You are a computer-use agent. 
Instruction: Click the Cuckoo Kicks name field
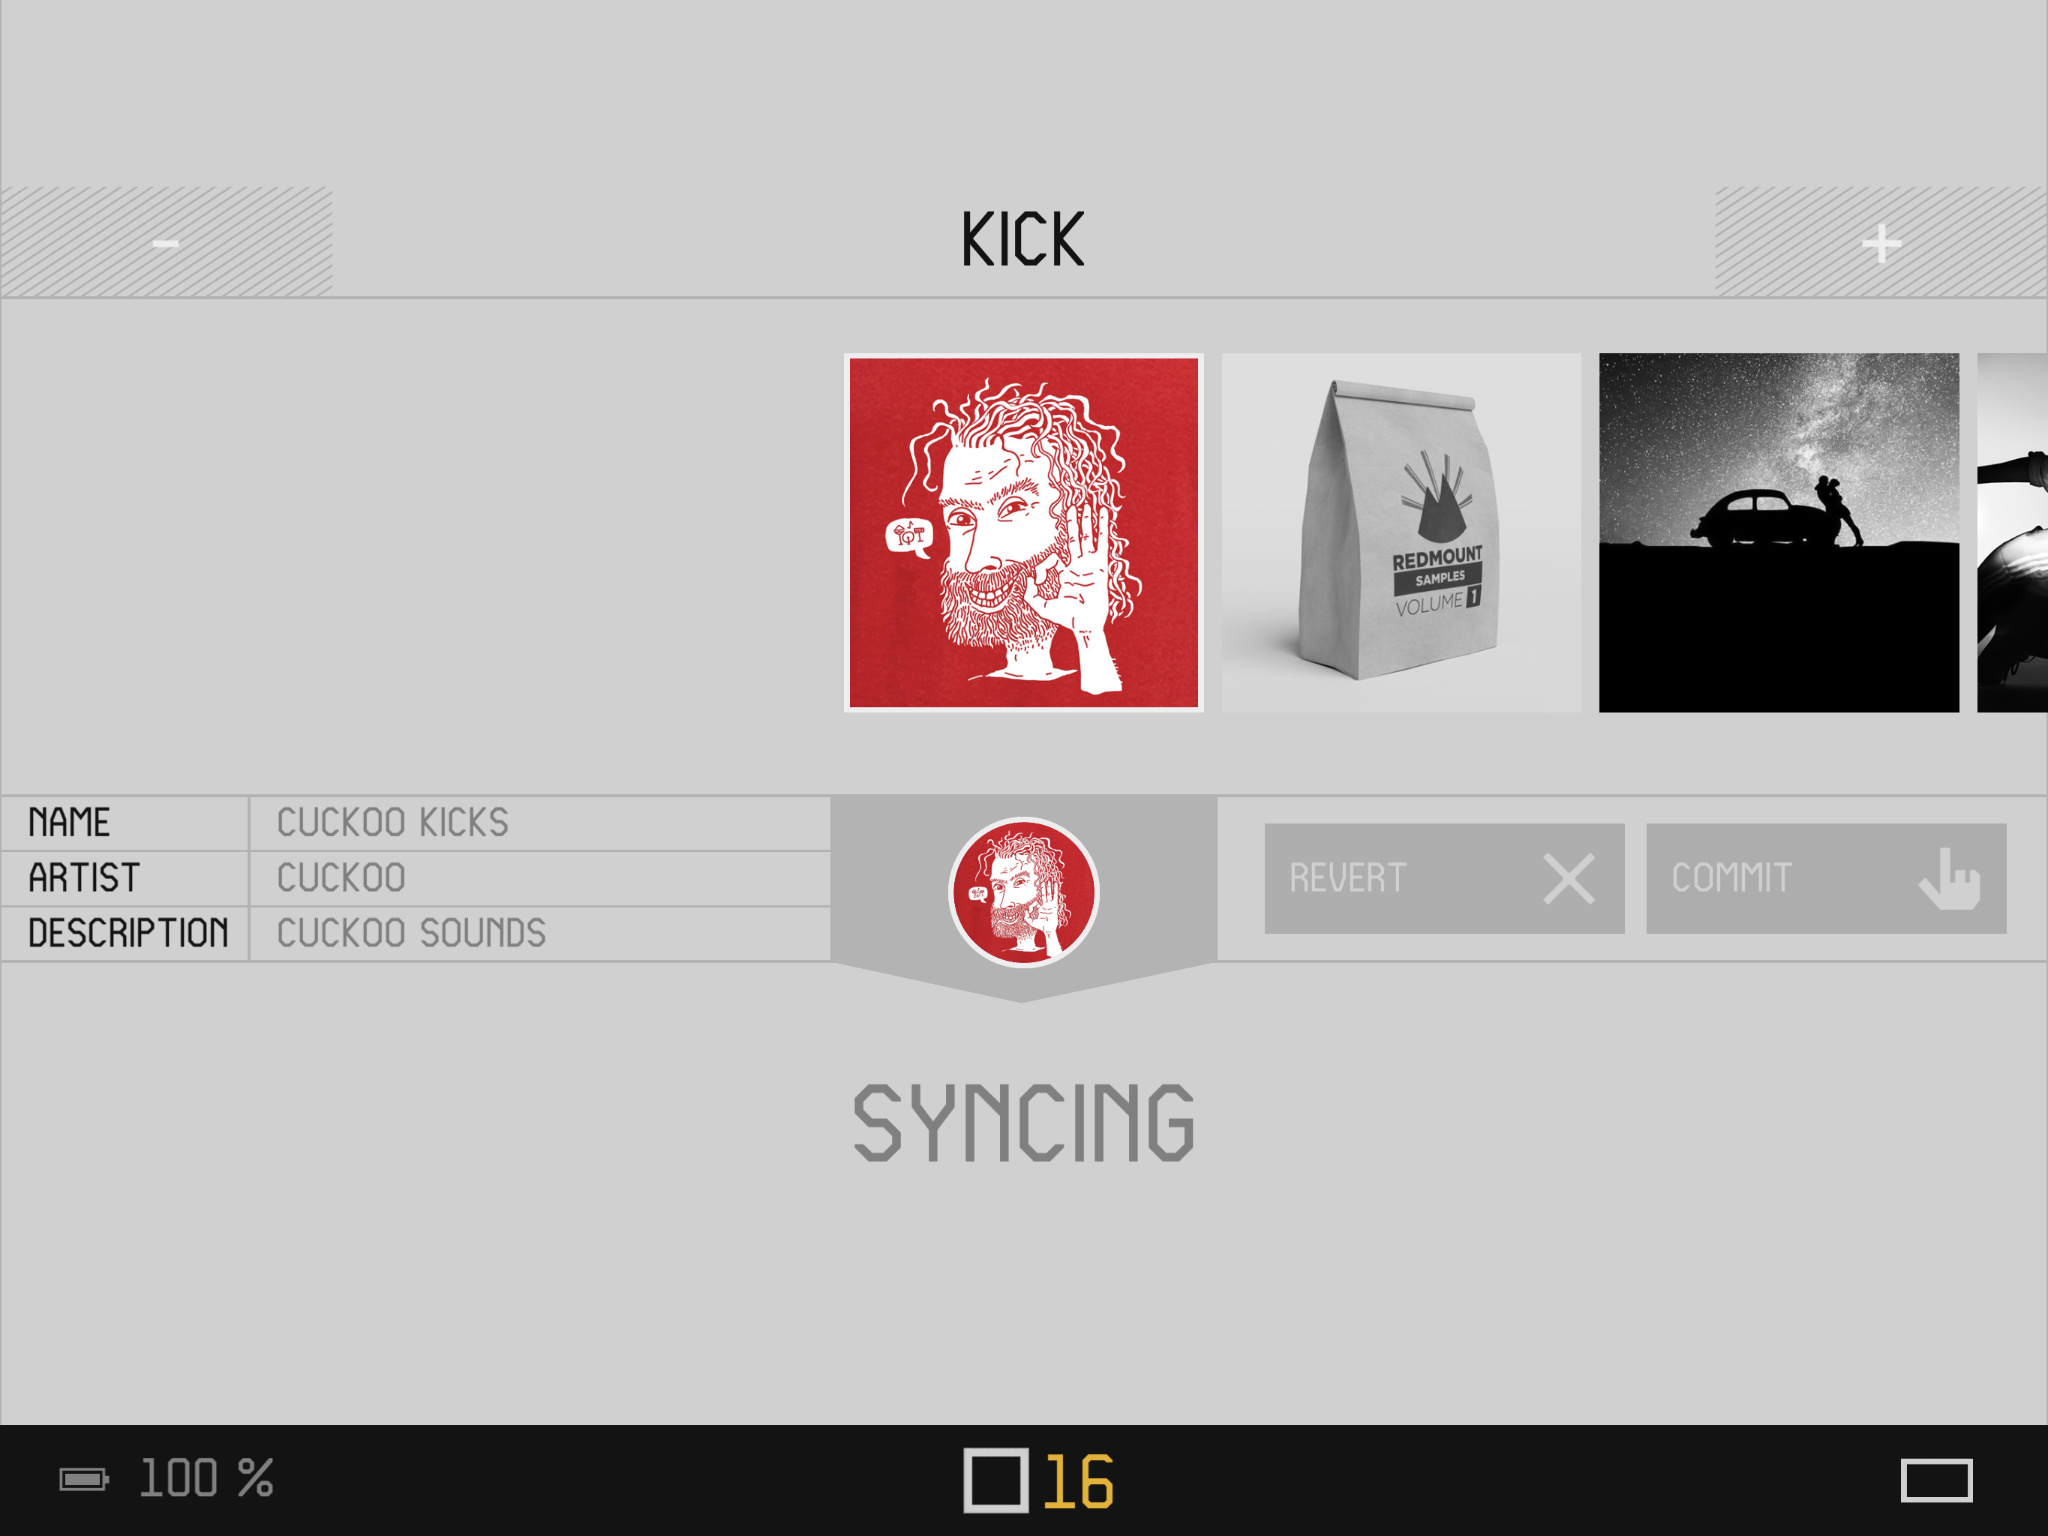point(540,823)
